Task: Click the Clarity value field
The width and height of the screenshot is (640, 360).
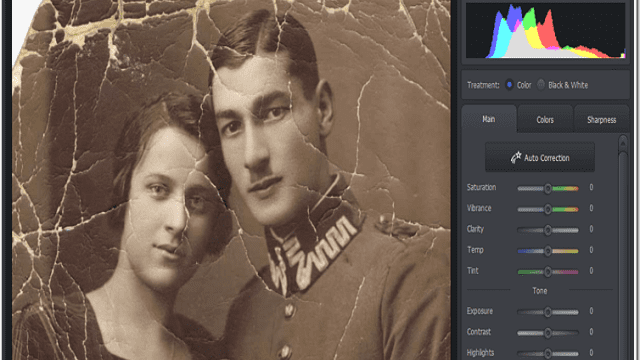Action: pos(591,229)
